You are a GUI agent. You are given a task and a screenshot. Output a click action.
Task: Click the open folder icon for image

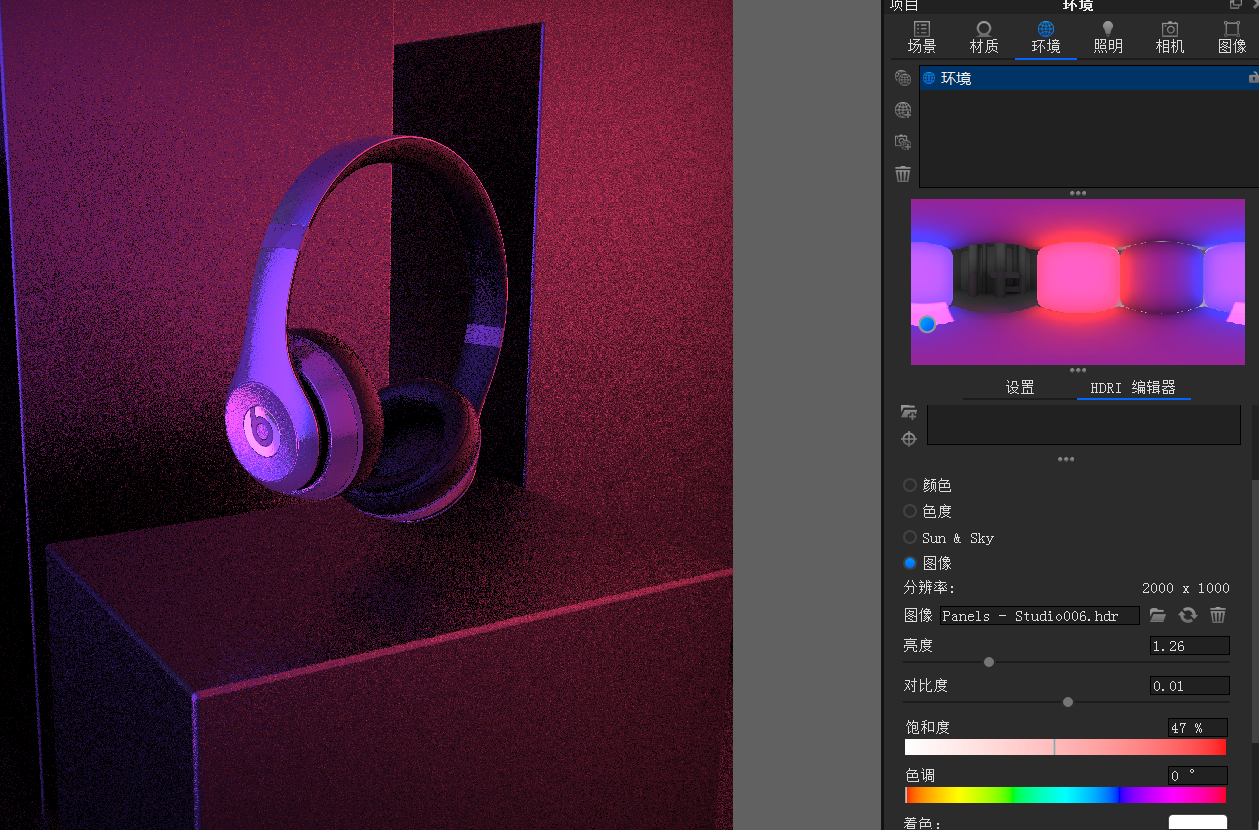pos(1158,615)
